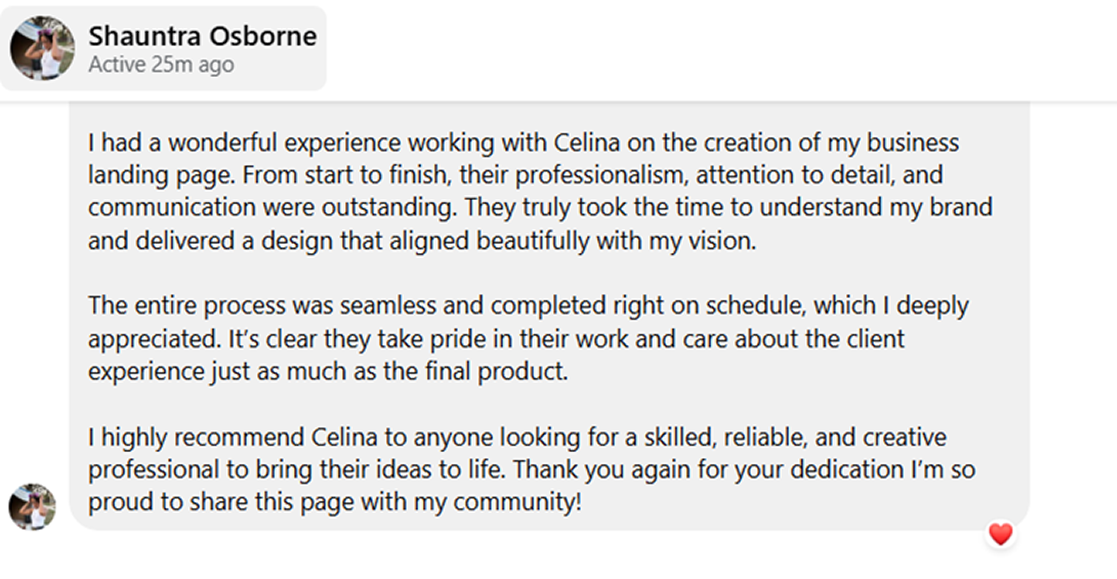Viewport: 1117px width, 579px height.
Task: Click the small sender avatar beside the message
Action: 32,507
